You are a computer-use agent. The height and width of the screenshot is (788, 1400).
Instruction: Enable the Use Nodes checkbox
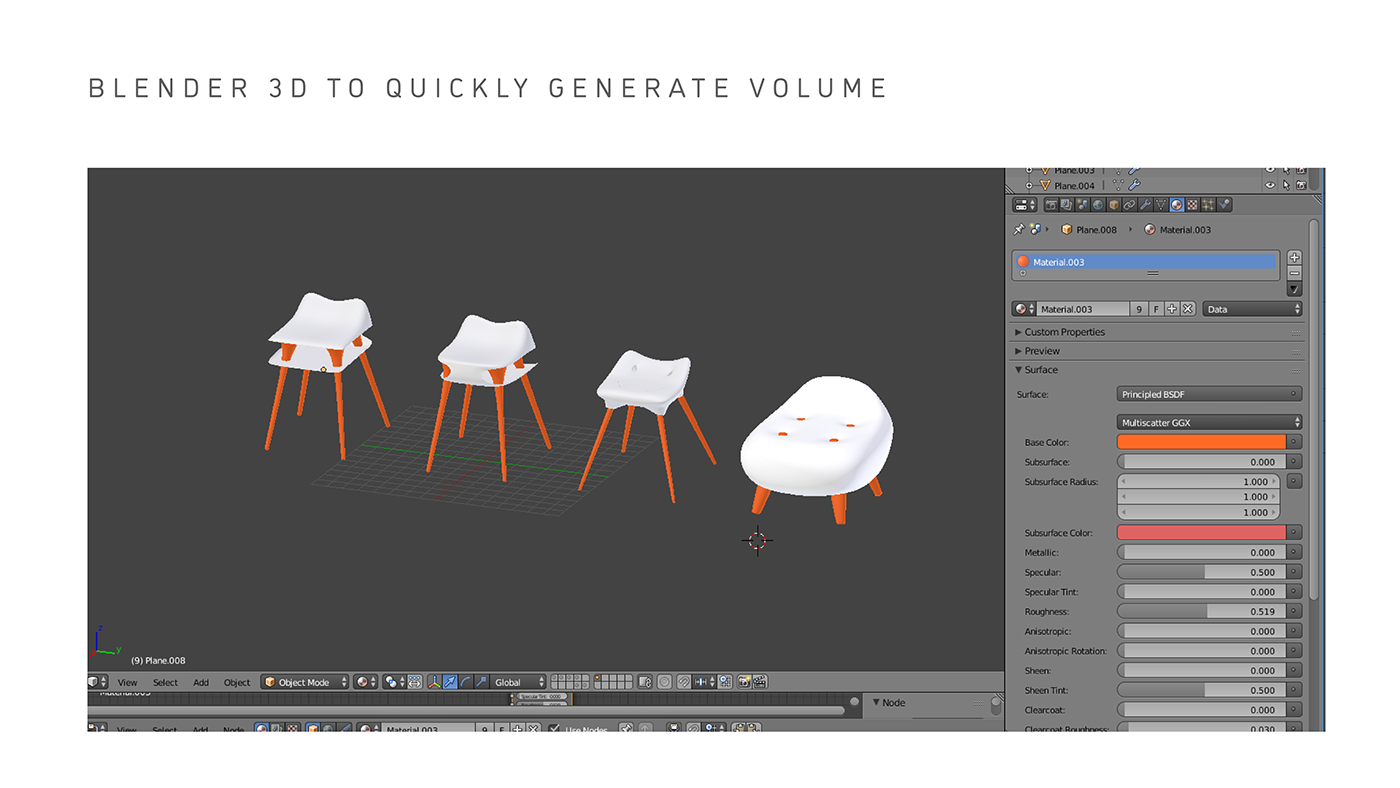pyautogui.click(x=553, y=727)
